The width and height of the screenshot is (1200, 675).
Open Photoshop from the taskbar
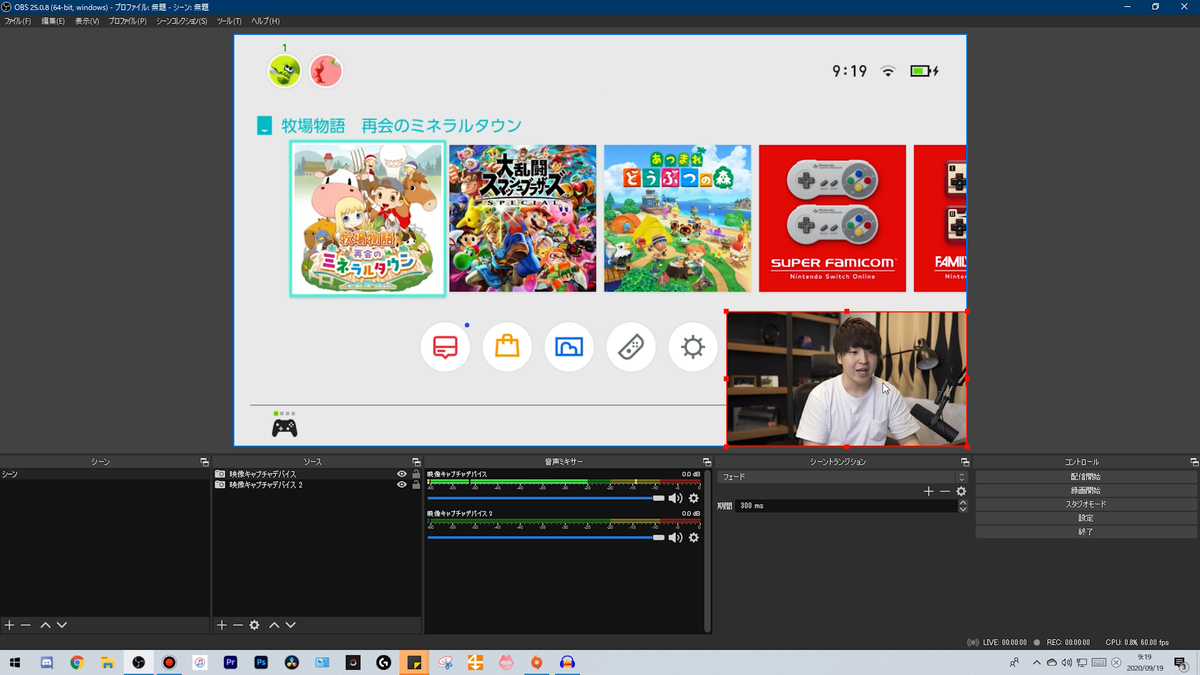click(x=261, y=662)
